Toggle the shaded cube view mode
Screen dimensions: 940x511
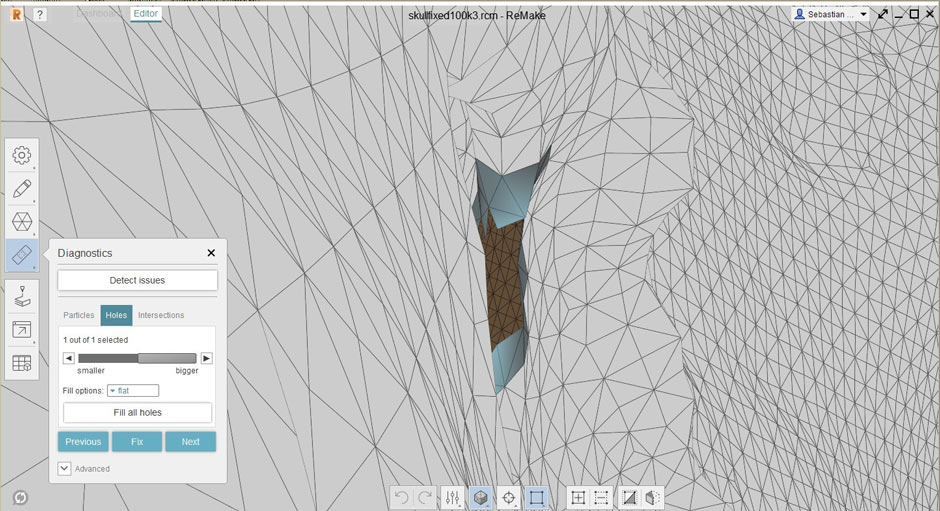[481, 497]
